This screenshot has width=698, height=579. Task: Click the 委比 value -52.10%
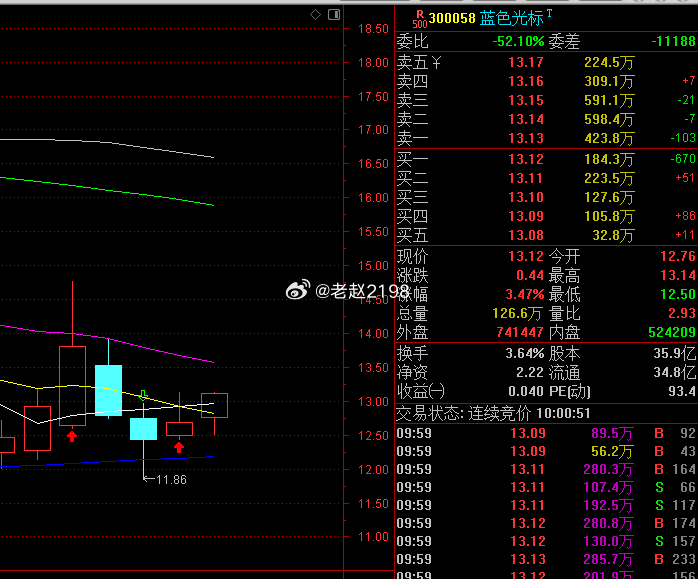click(x=518, y=41)
